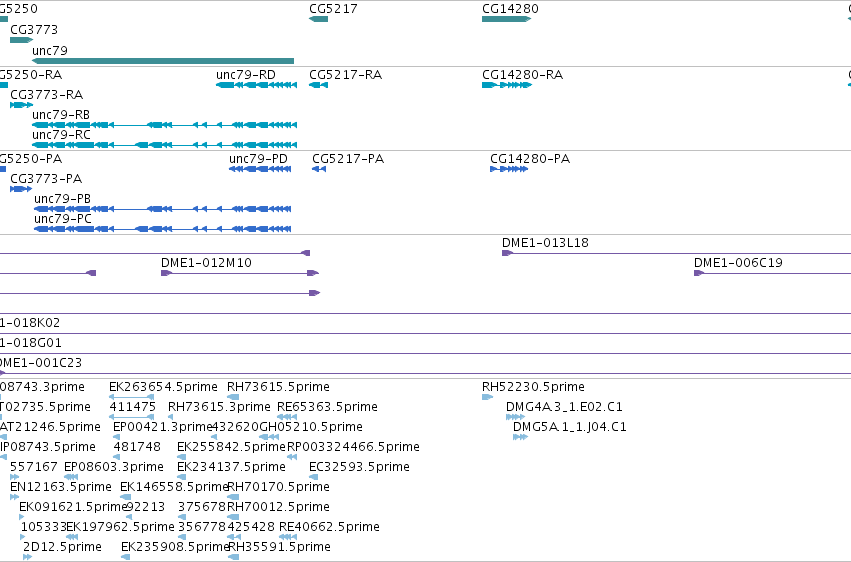Select the EC32593.5prime EST label

coord(359,467)
